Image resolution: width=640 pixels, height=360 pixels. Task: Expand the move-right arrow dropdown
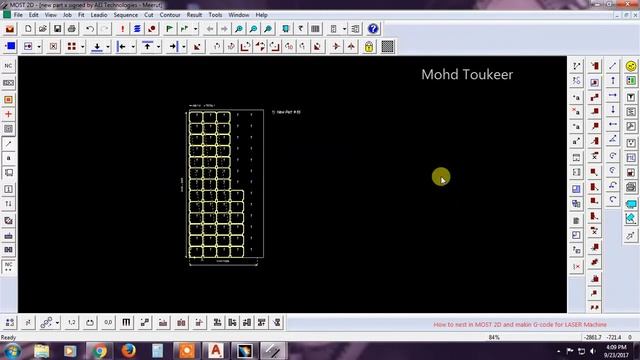point(184,47)
